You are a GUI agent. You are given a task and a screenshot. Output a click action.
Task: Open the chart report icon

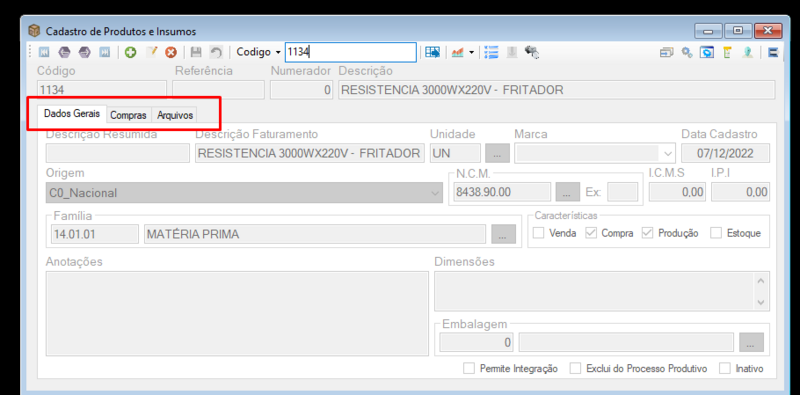pyautogui.click(x=458, y=52)
